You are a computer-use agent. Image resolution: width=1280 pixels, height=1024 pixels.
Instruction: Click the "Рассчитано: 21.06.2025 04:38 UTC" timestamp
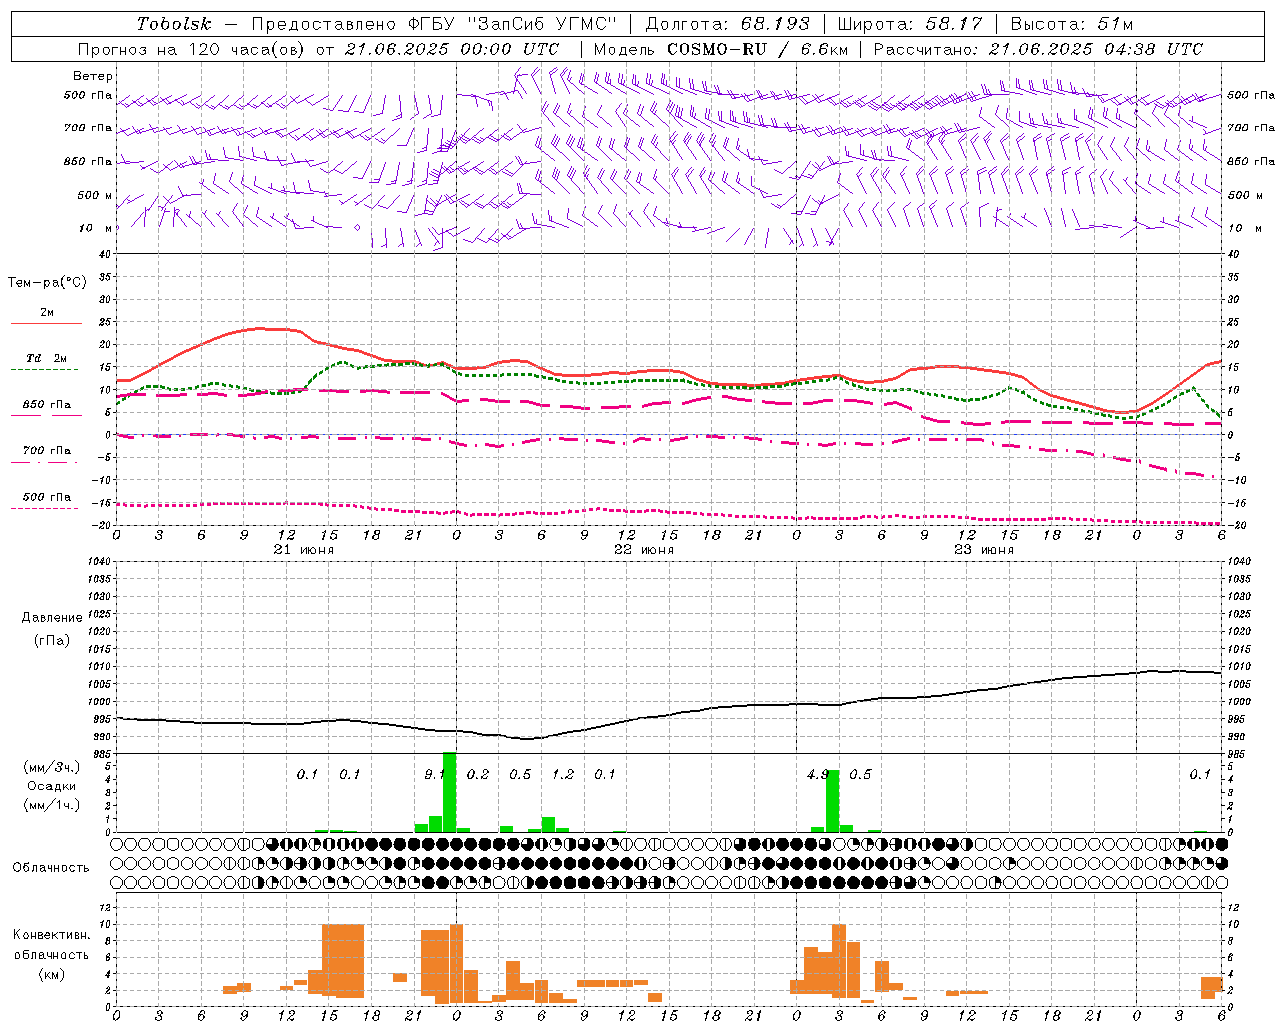(1038, 49)
